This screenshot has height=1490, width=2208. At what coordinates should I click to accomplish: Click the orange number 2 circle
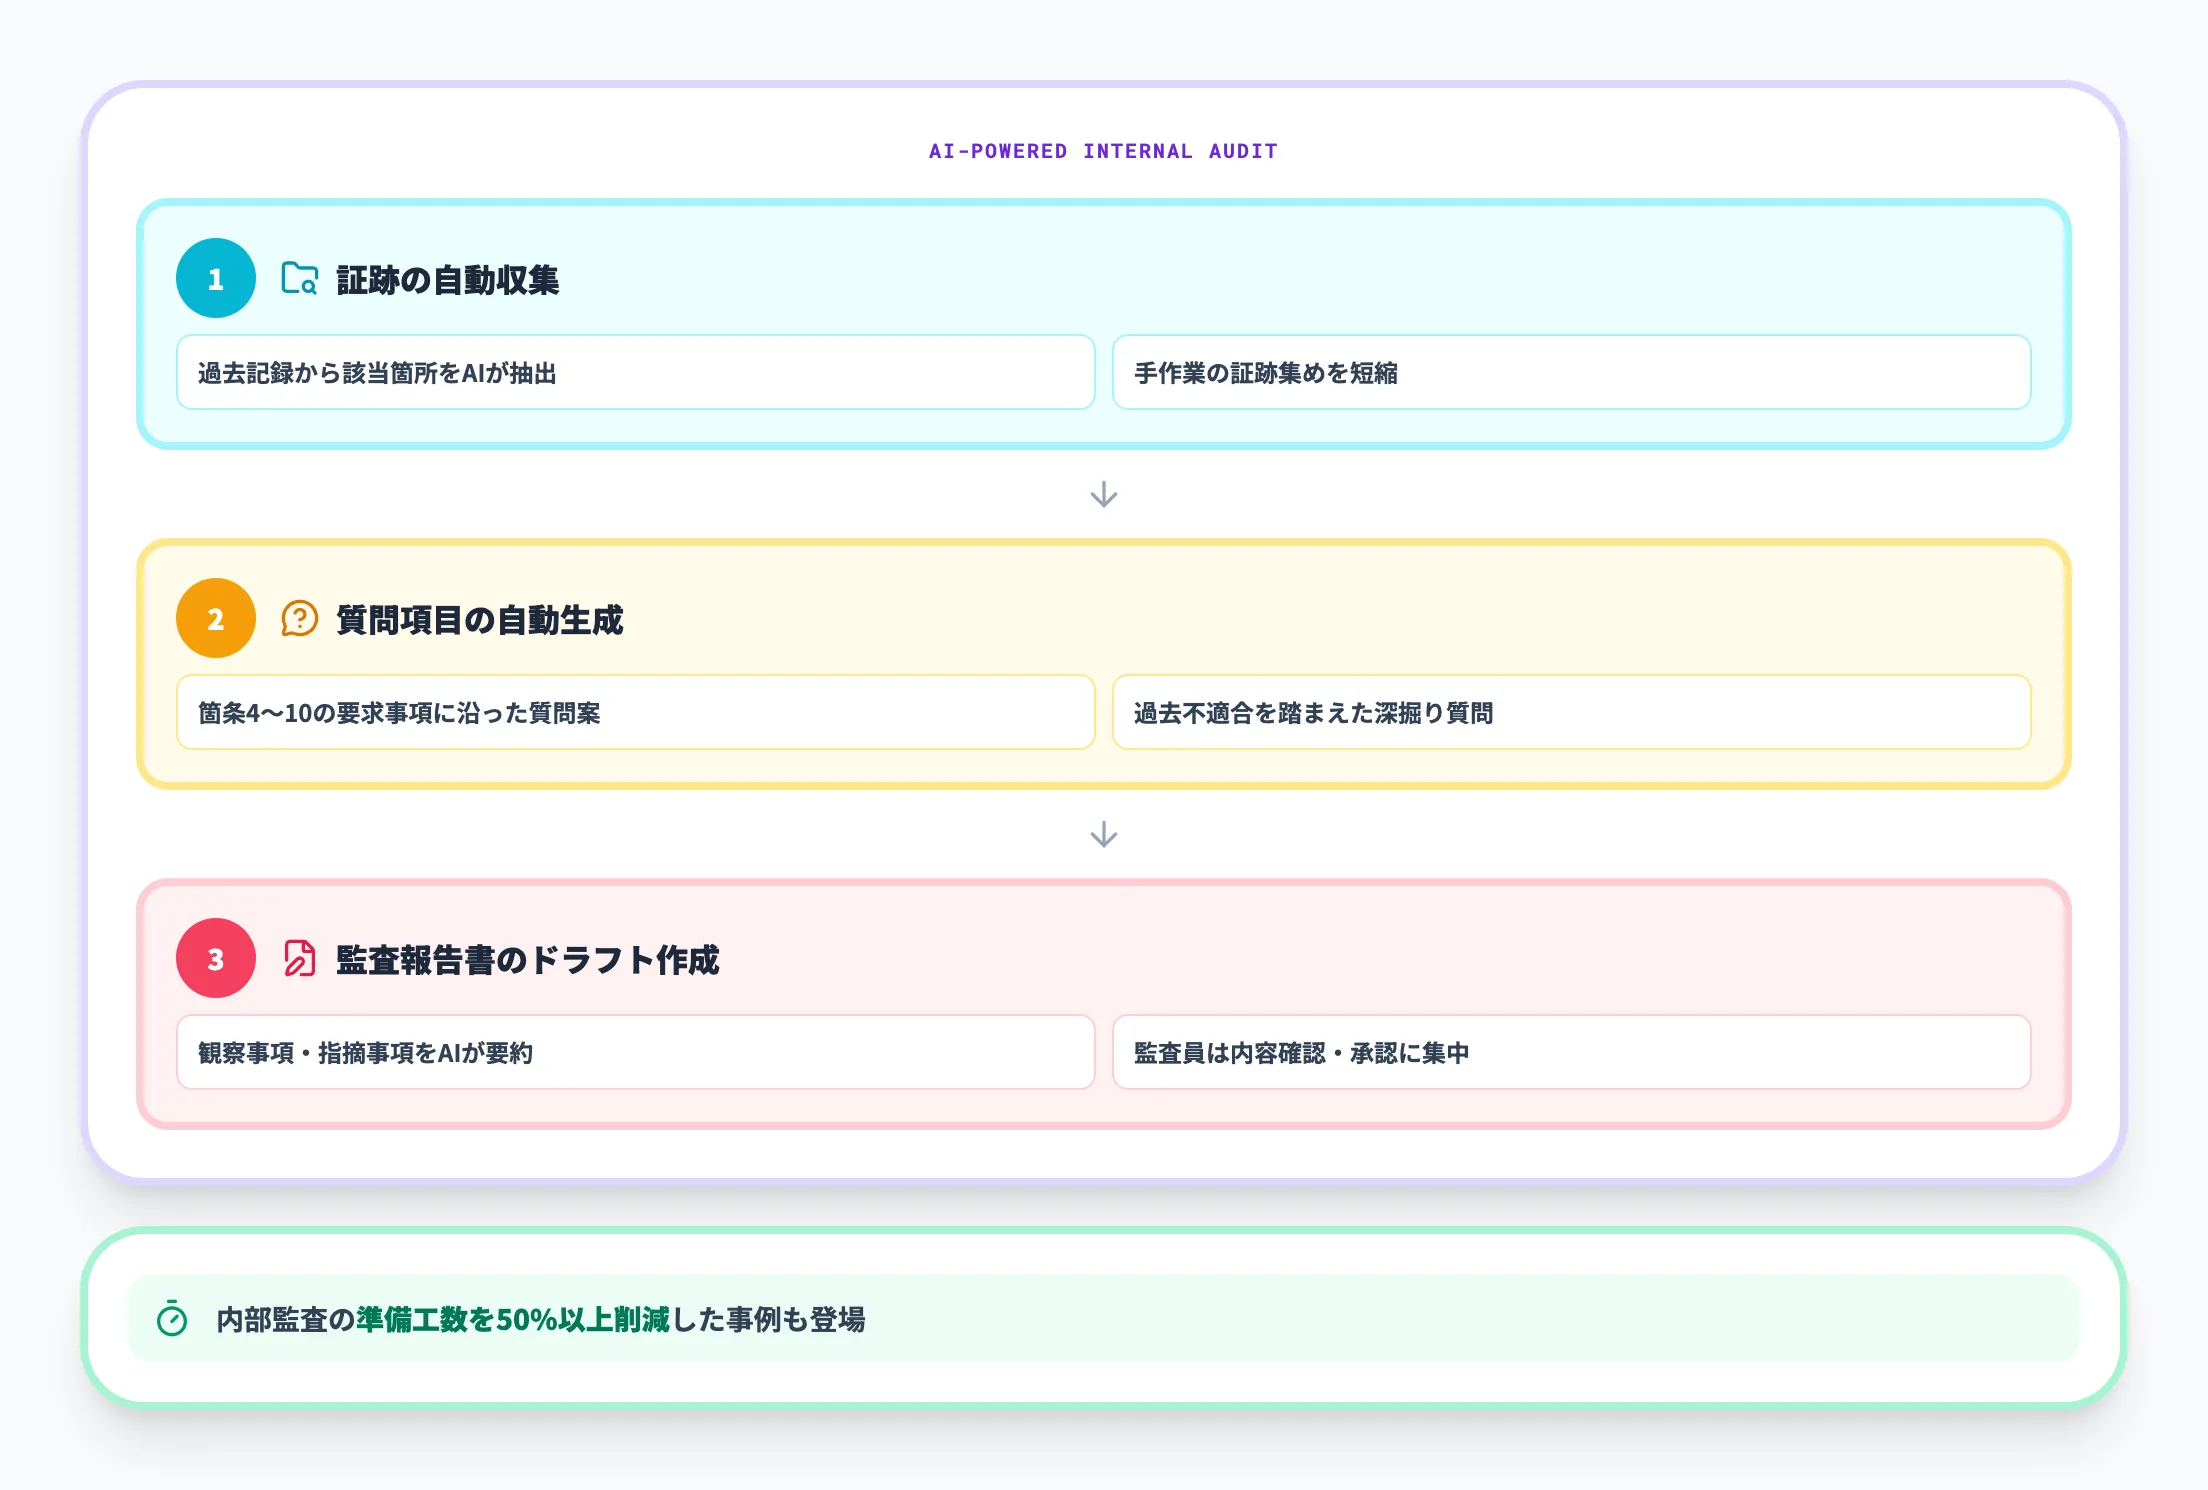tap(216, 619)
